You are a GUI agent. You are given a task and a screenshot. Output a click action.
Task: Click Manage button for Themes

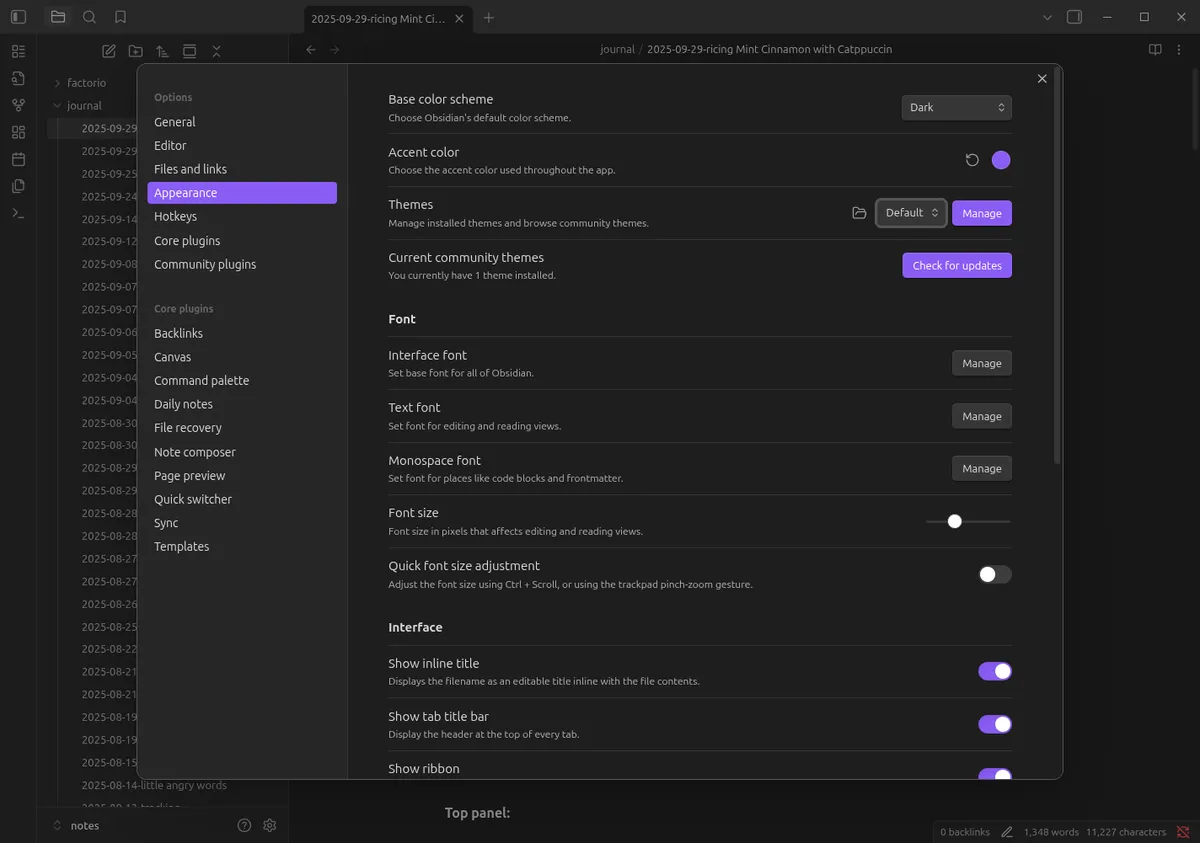click(x=982, y=213)
